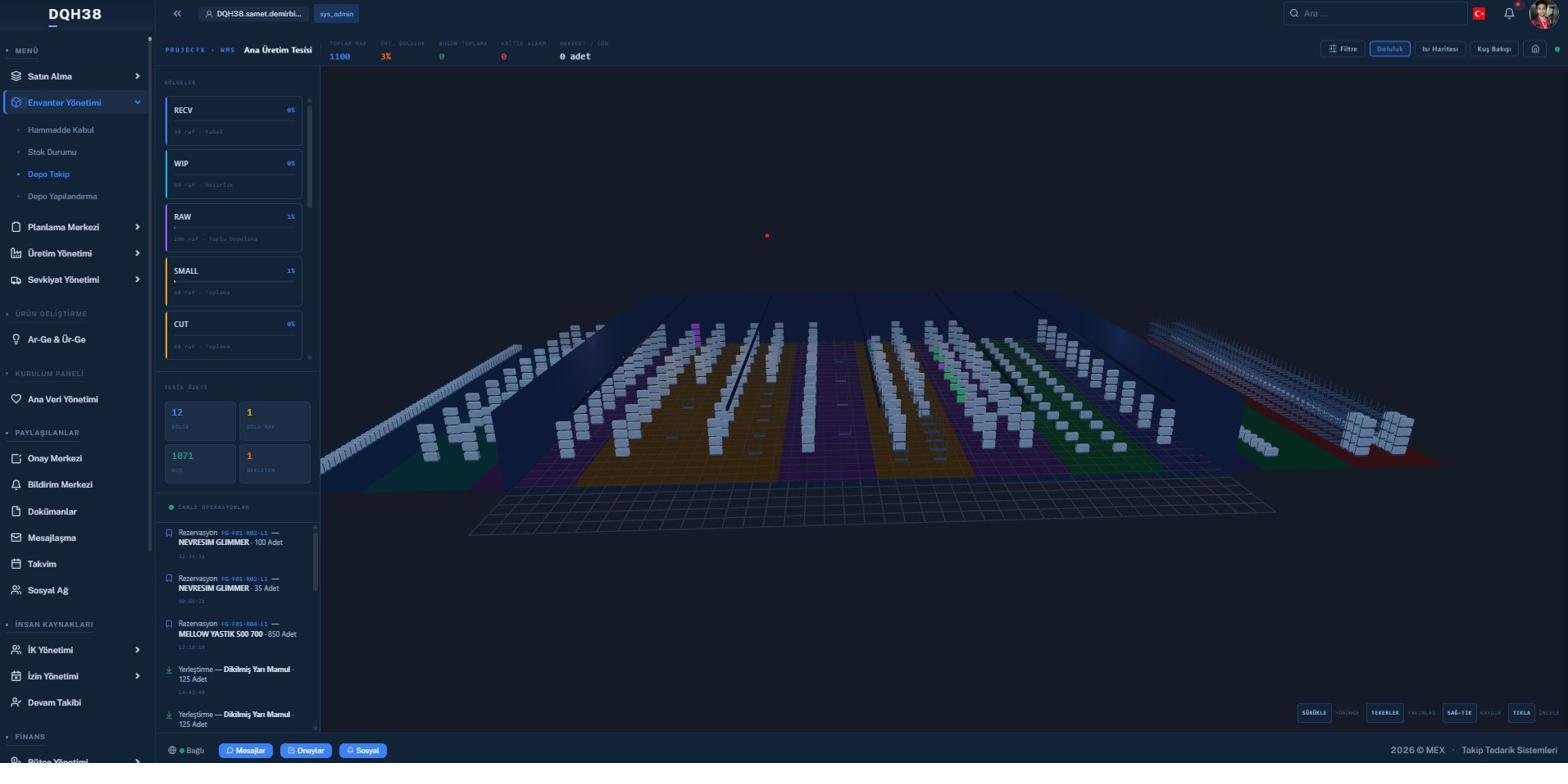Viewport: 1568px width, 784px height.
Task: Click the 1 Dolu Raf summary tile
Action: click(275, 420)
